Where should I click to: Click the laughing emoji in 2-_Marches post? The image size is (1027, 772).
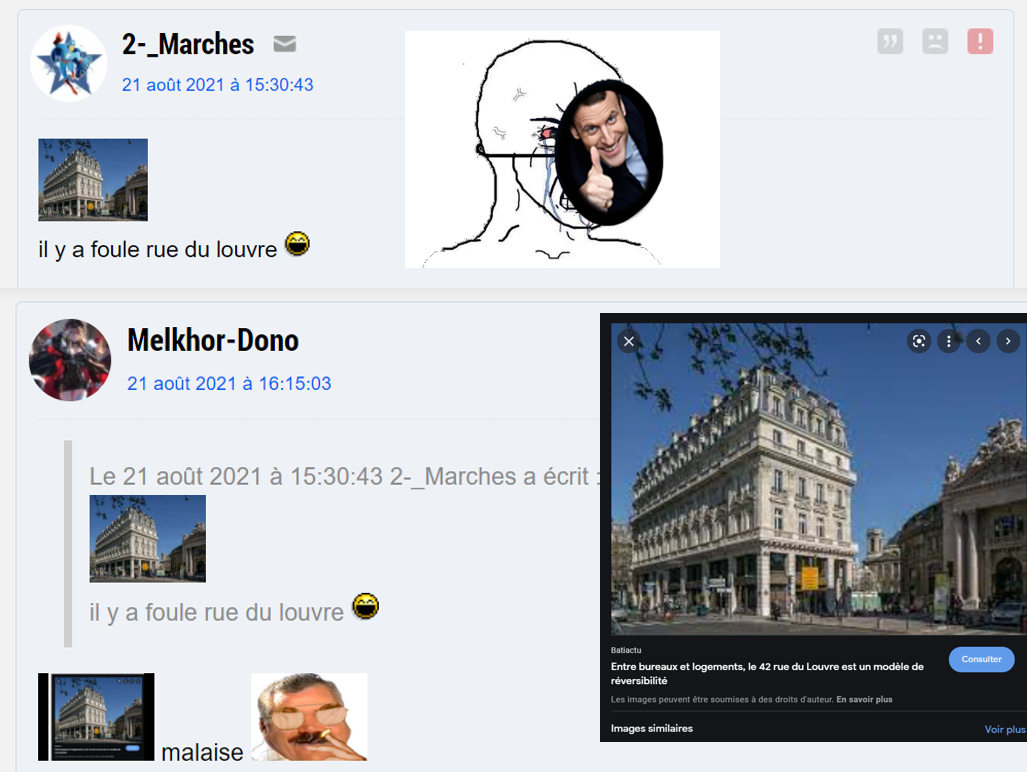(297, 244)
